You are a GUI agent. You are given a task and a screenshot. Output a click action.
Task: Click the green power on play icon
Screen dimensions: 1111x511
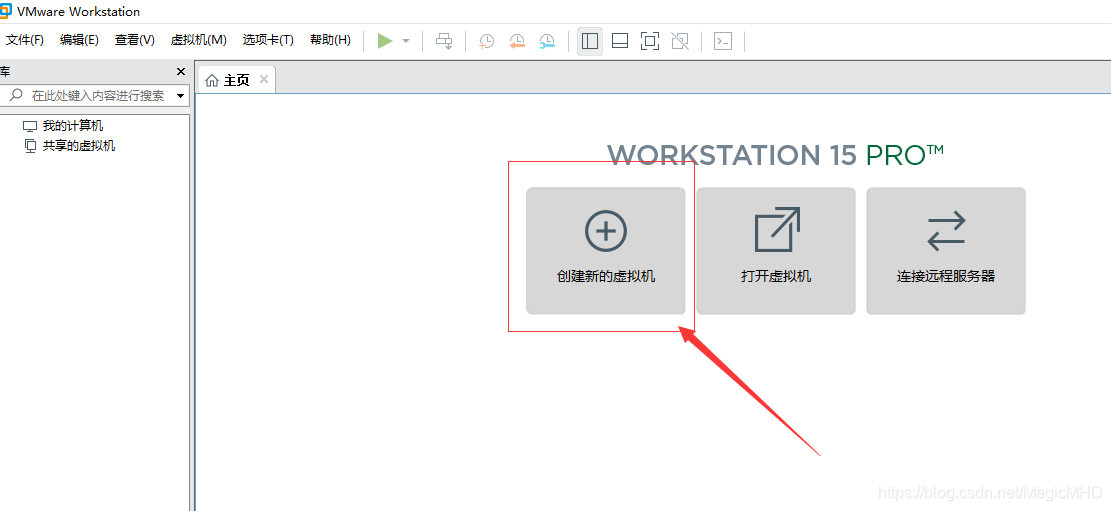pyautogui.click(x=385, y=41)
